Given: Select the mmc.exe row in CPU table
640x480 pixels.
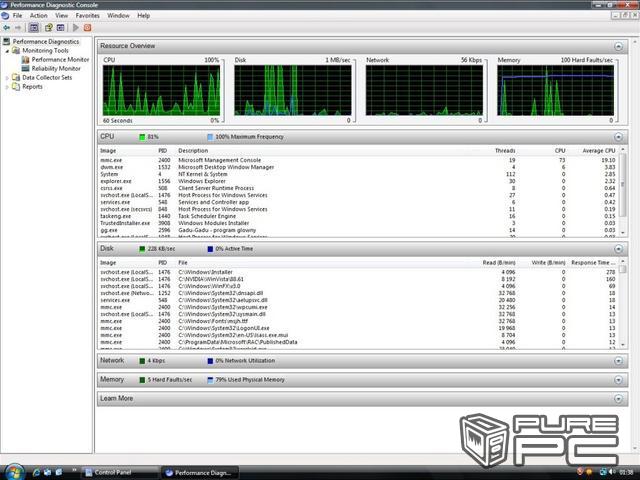Looking at the screenshot, I should click(x=358, y=160).
